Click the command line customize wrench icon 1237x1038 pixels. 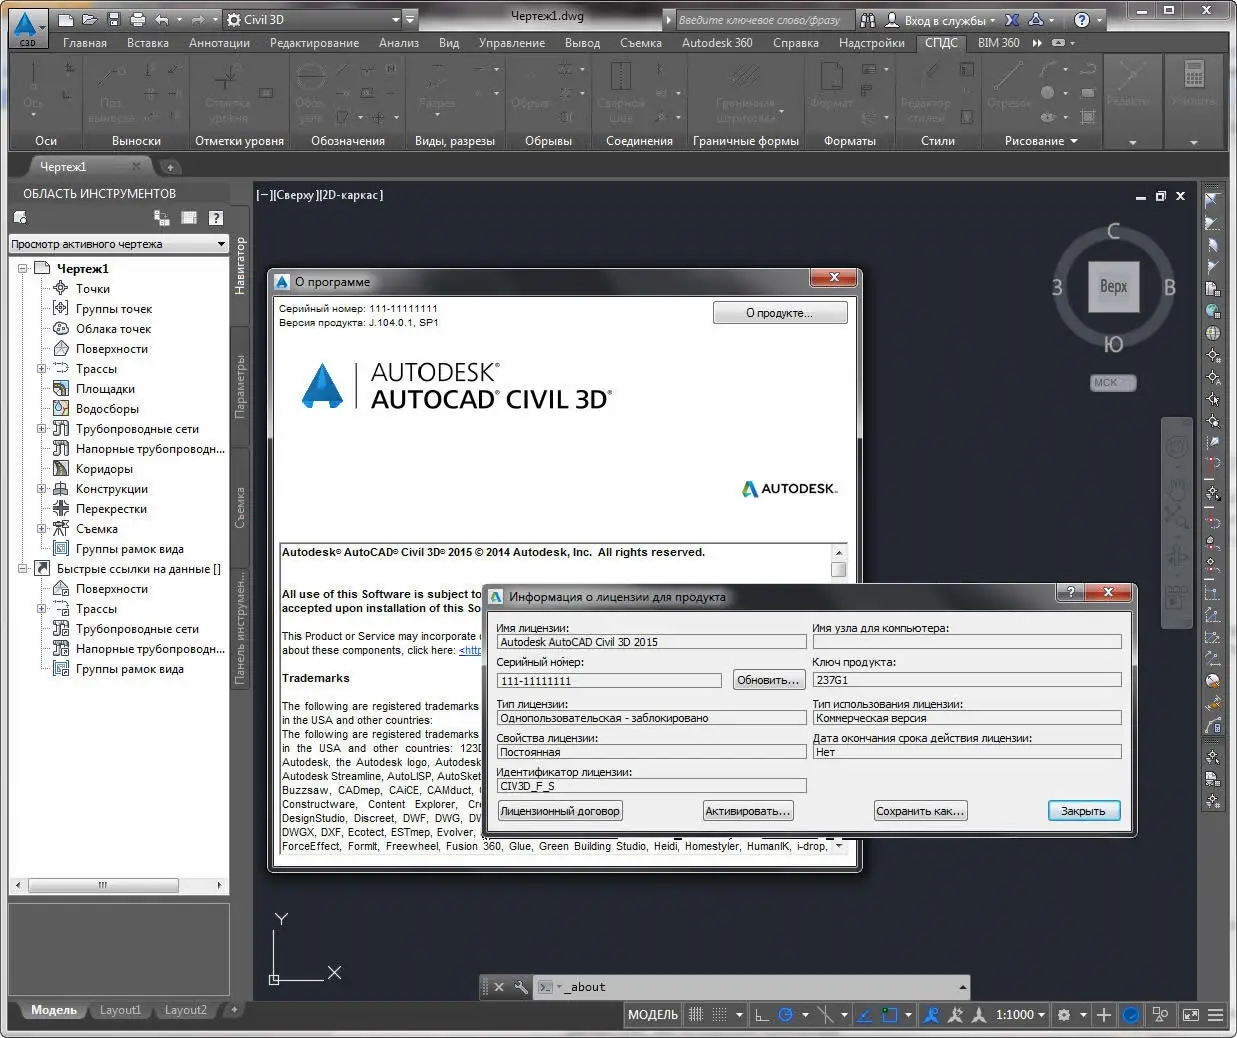[x=521, y=987]
